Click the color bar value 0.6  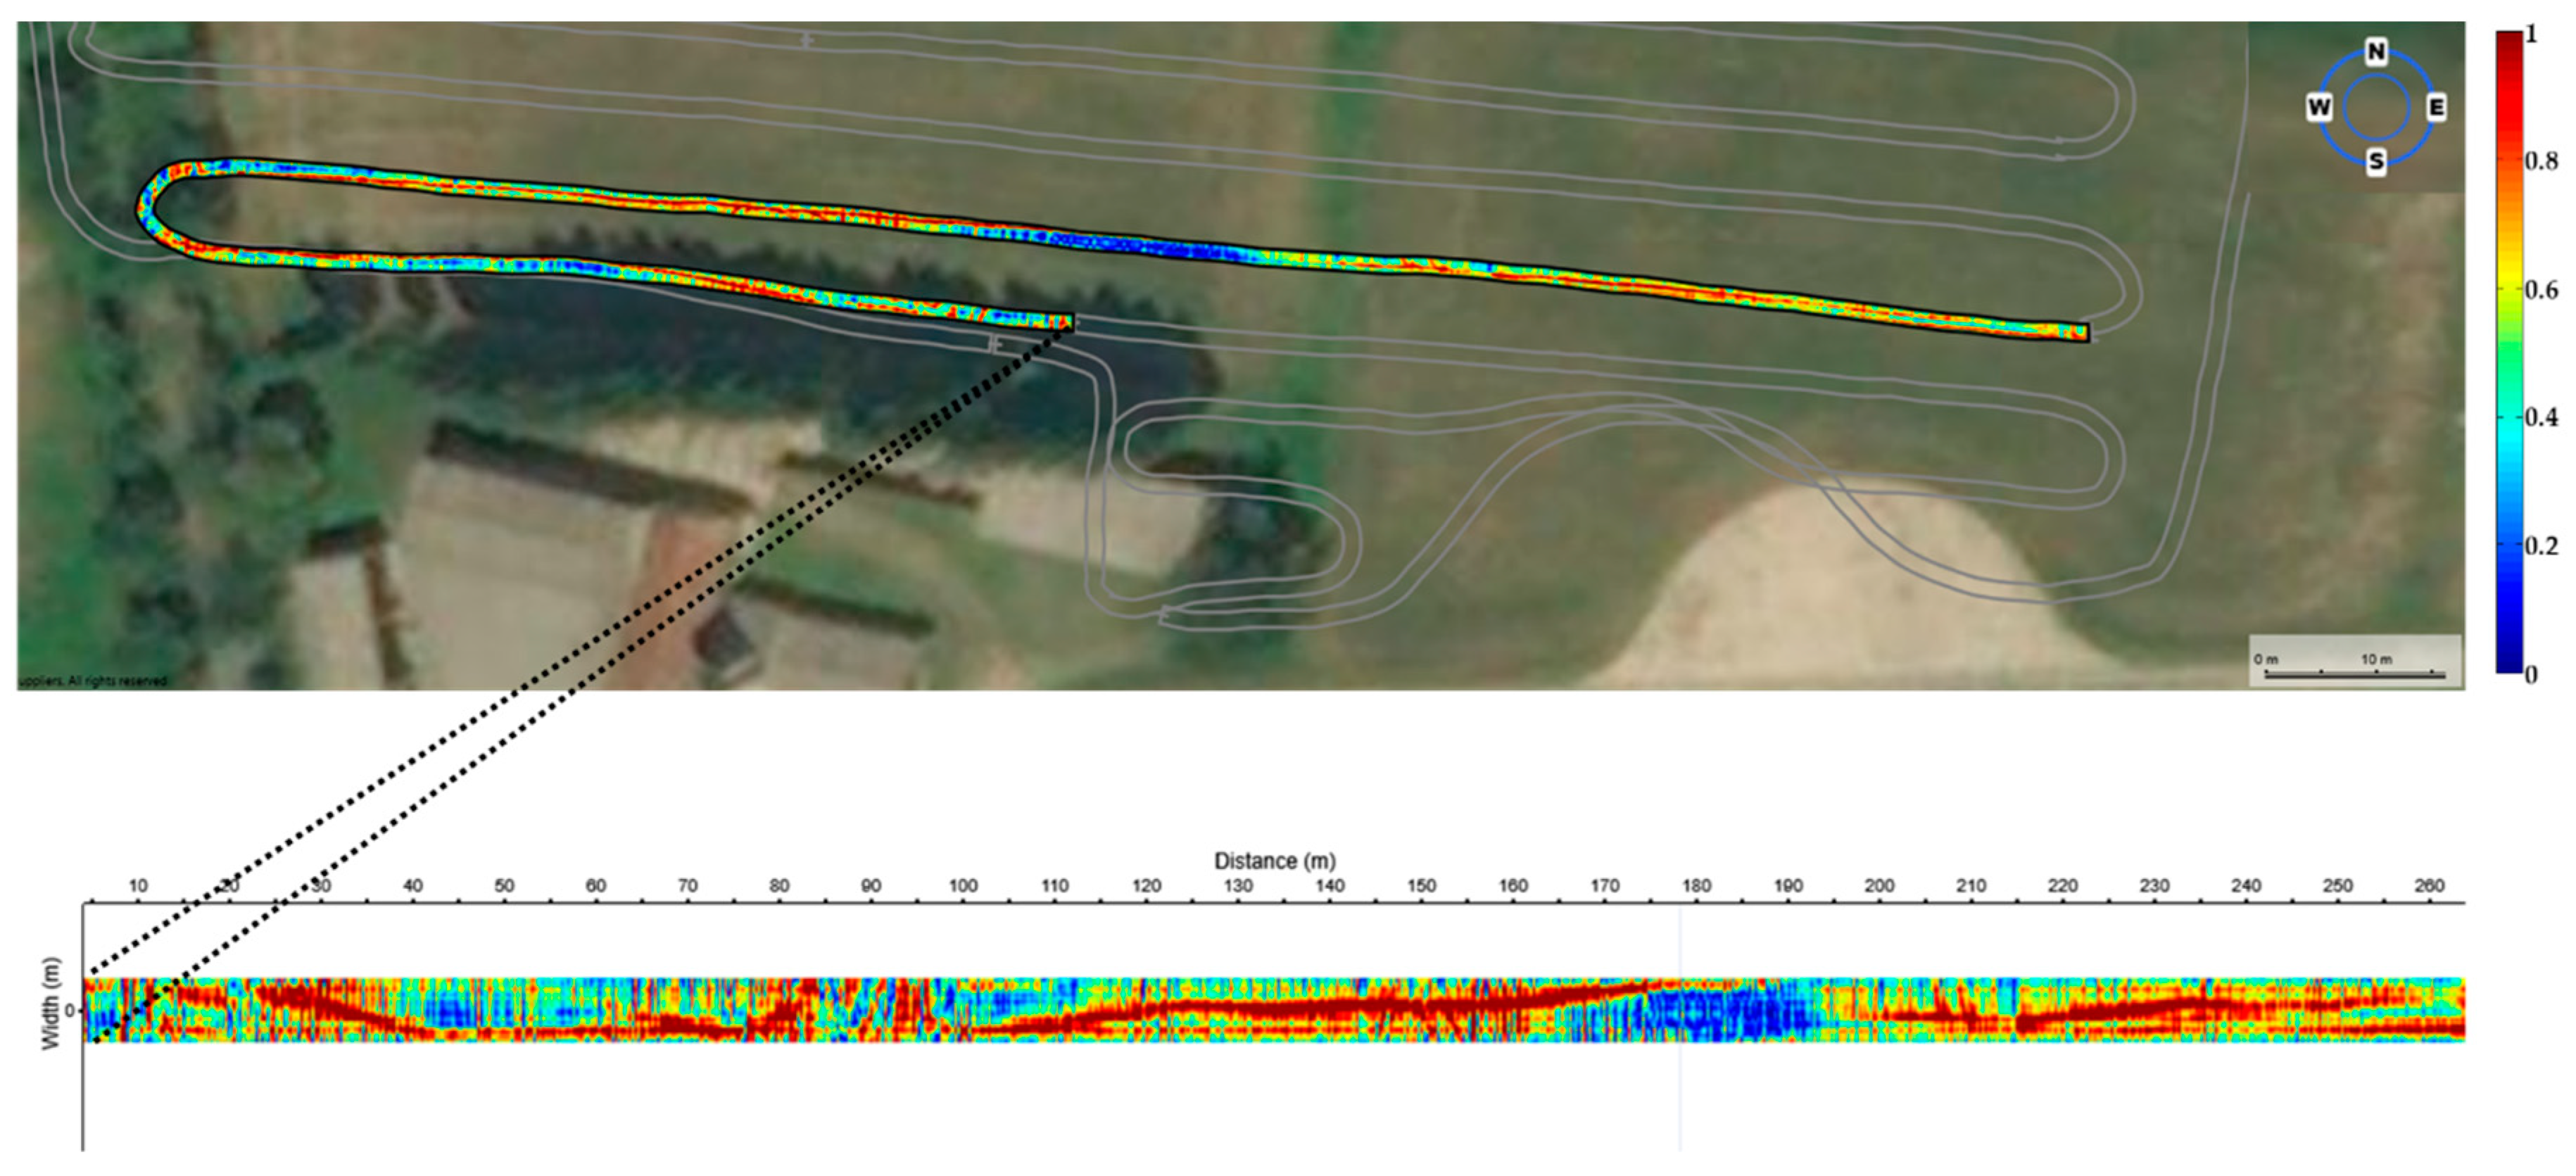click(x=2541, y=289)
